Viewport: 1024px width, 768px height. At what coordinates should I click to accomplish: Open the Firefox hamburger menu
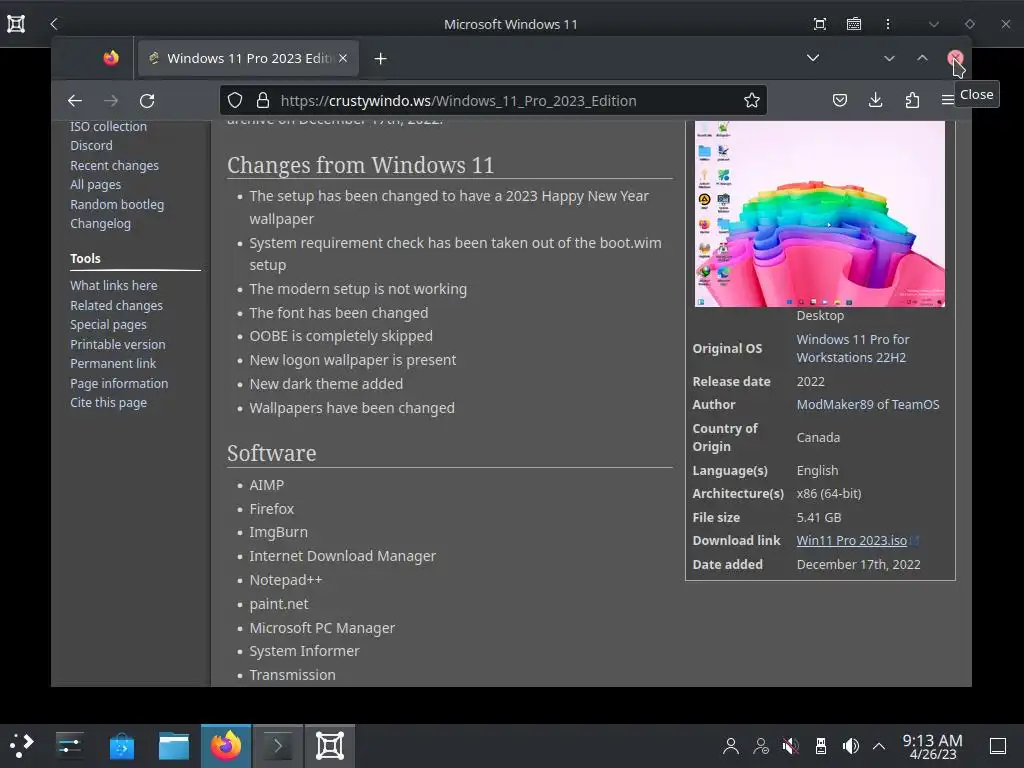coord(947,101)
